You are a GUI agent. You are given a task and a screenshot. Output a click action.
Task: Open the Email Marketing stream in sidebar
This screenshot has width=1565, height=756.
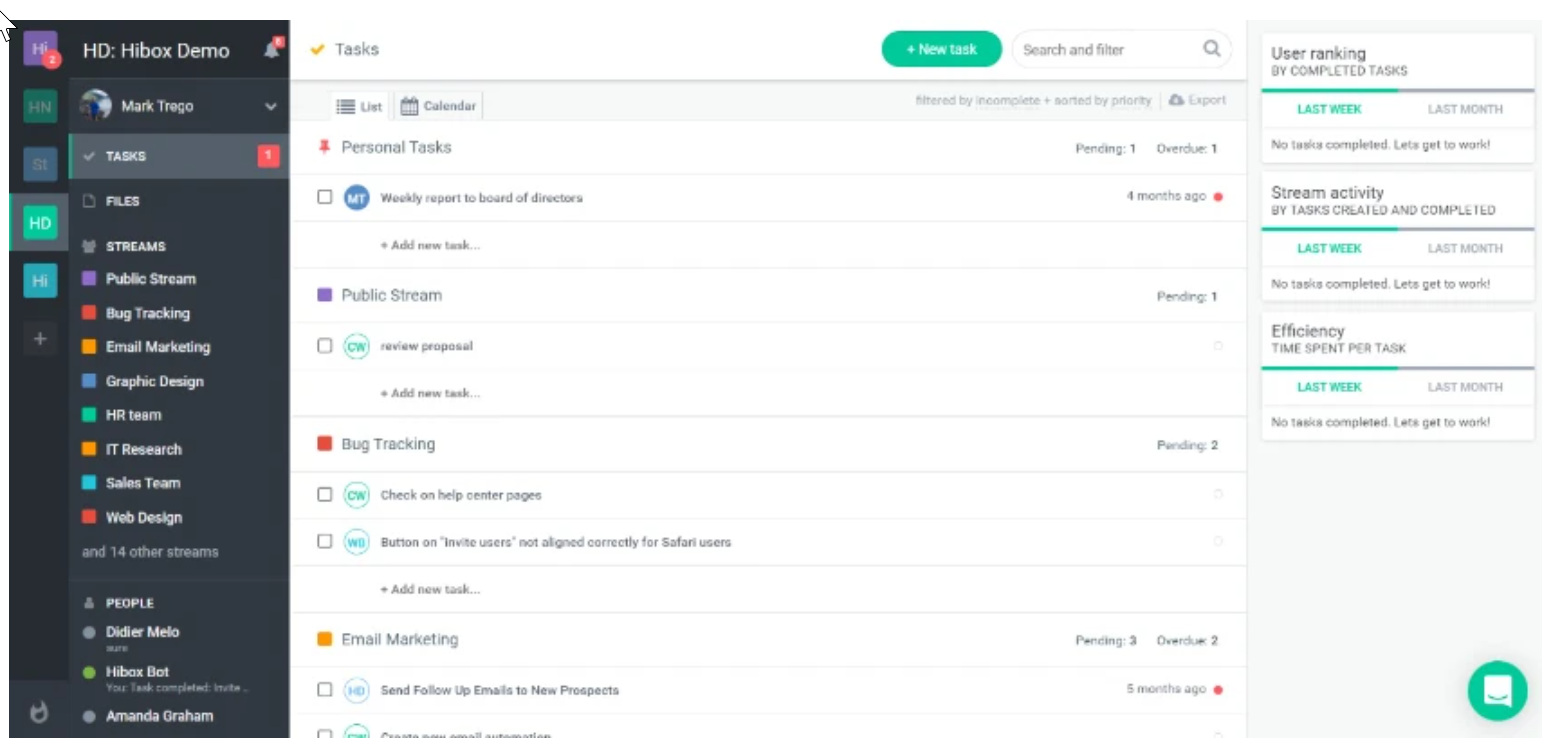tap(157, 347)
